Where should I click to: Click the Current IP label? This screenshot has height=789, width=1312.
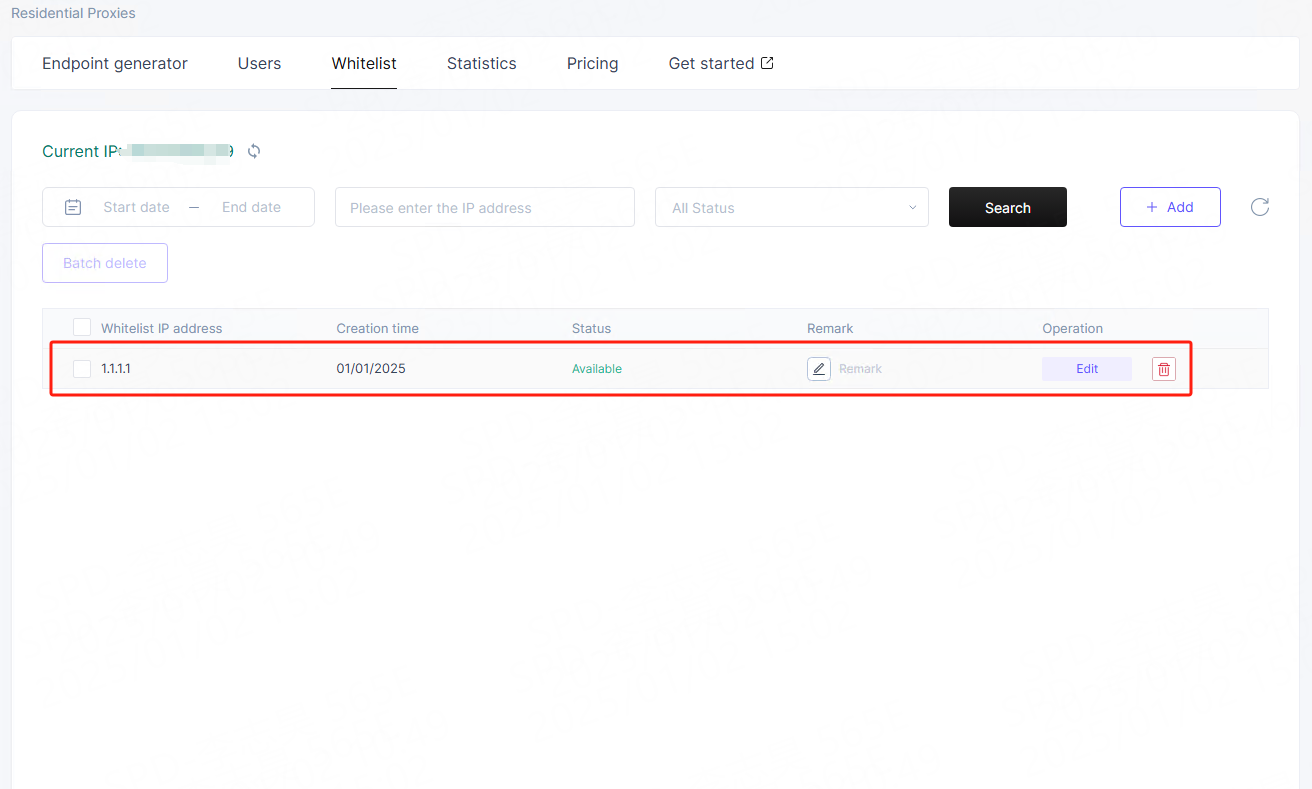[x=81, y=152]
